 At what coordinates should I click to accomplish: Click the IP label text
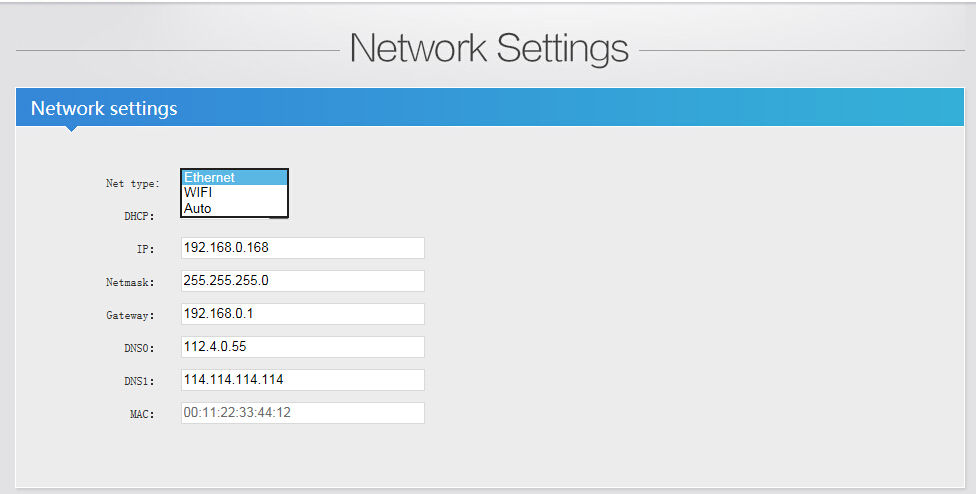[x=145, y=249]
